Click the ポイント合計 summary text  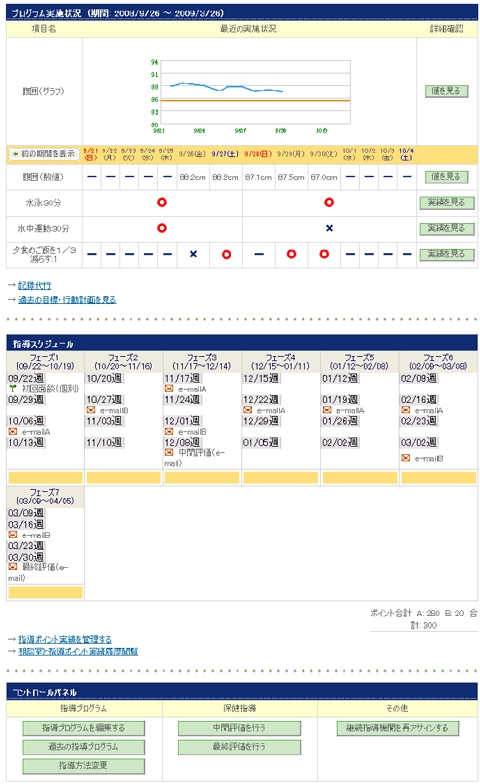(x=424, y=619)
